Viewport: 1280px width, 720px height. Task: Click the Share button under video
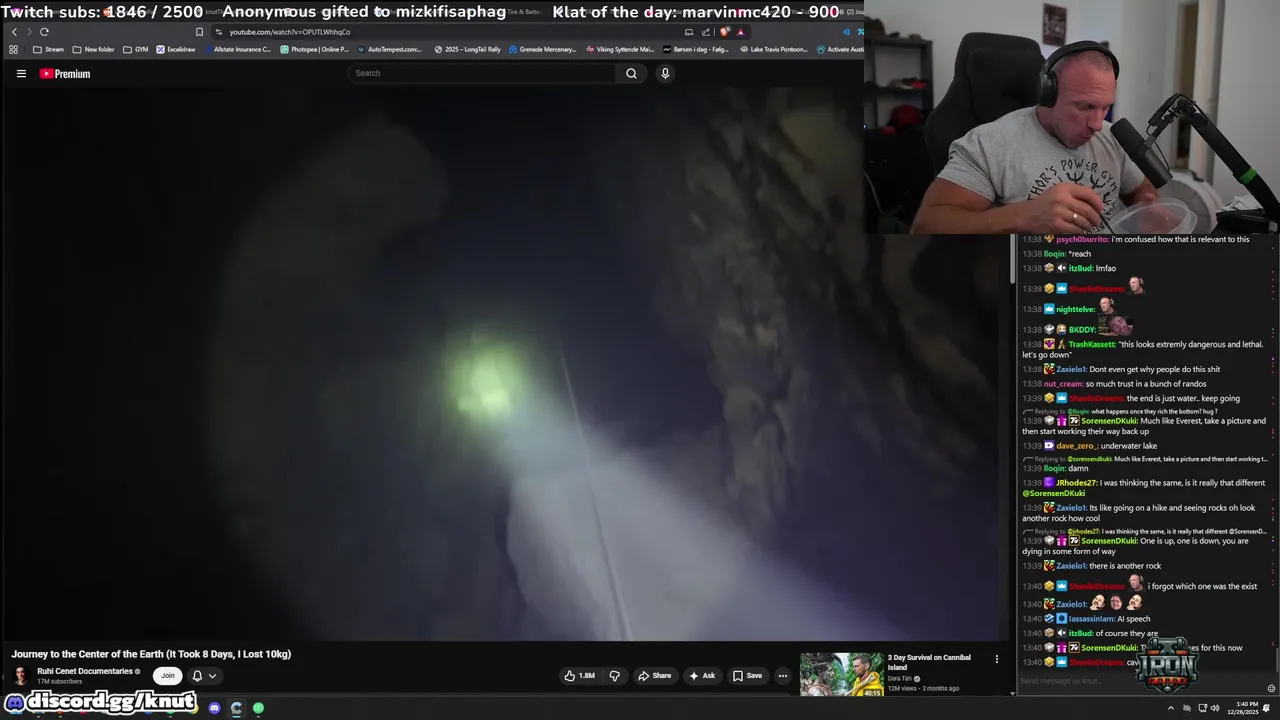pyautogui.click(x=655, y=676)
